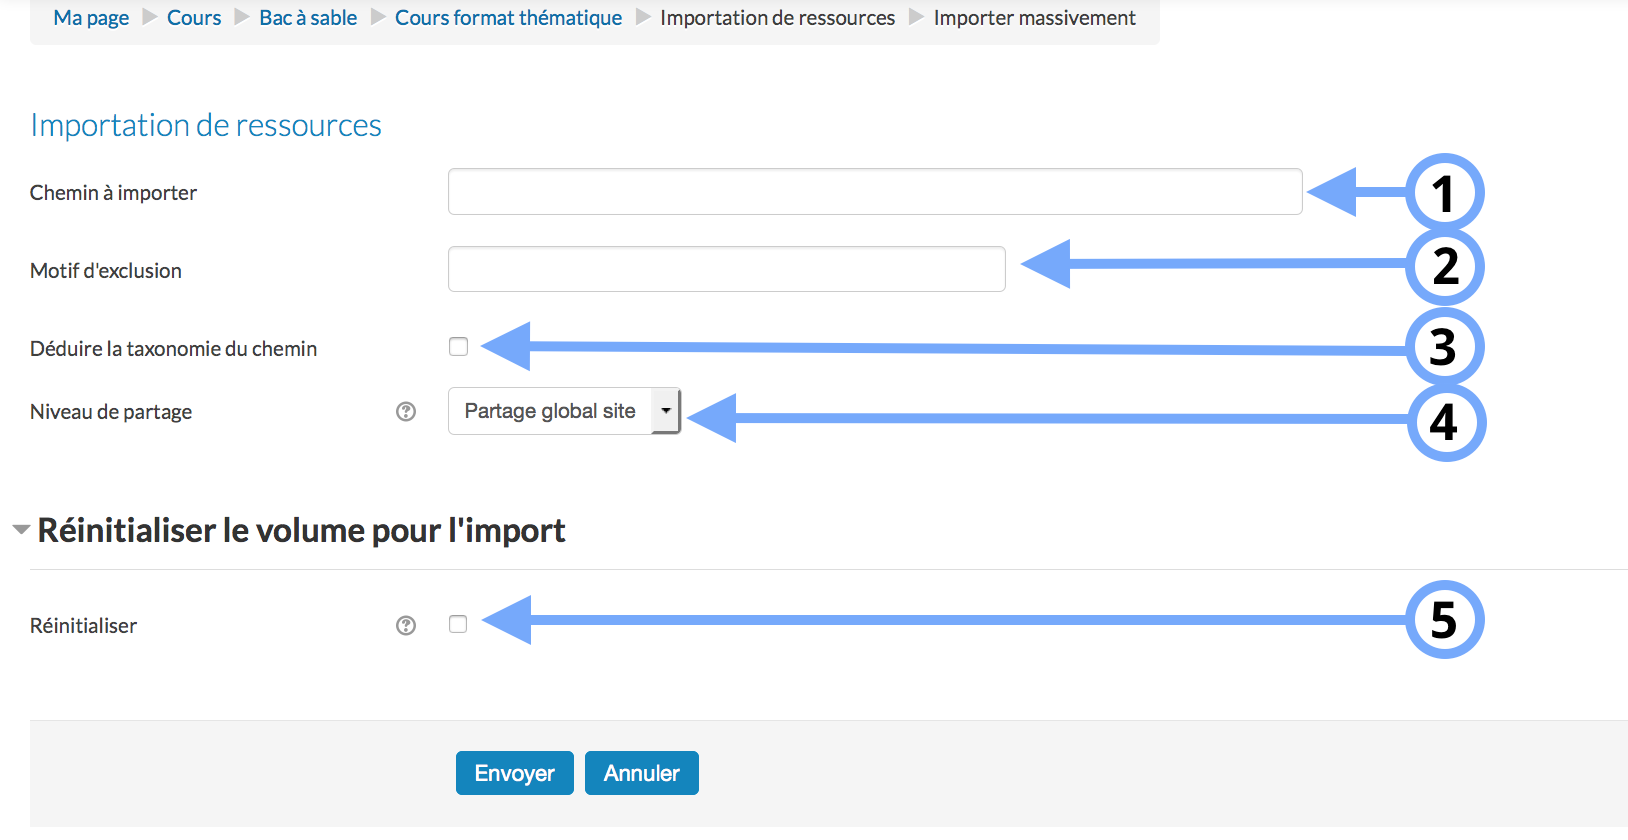Go to Ma page in breadcrumb
Screen dimensions: 1628x840
tap(91, 18)
